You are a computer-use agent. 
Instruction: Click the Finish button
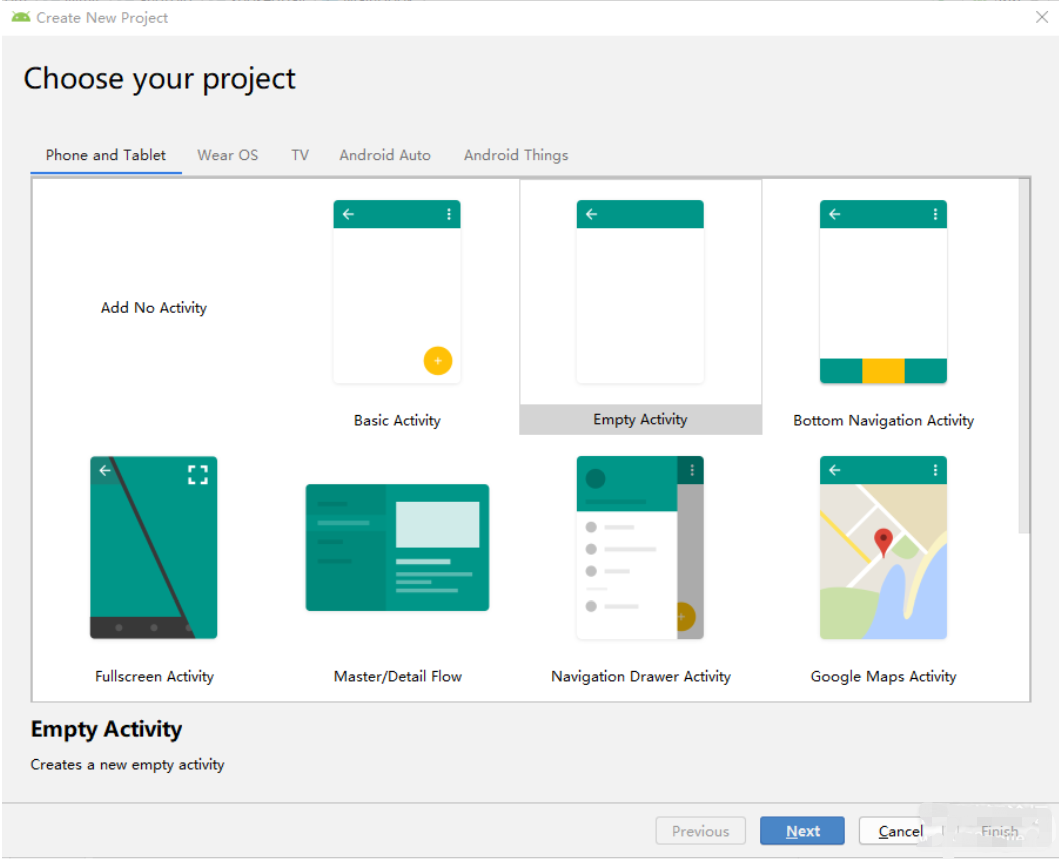click(x=1000, y=831)
